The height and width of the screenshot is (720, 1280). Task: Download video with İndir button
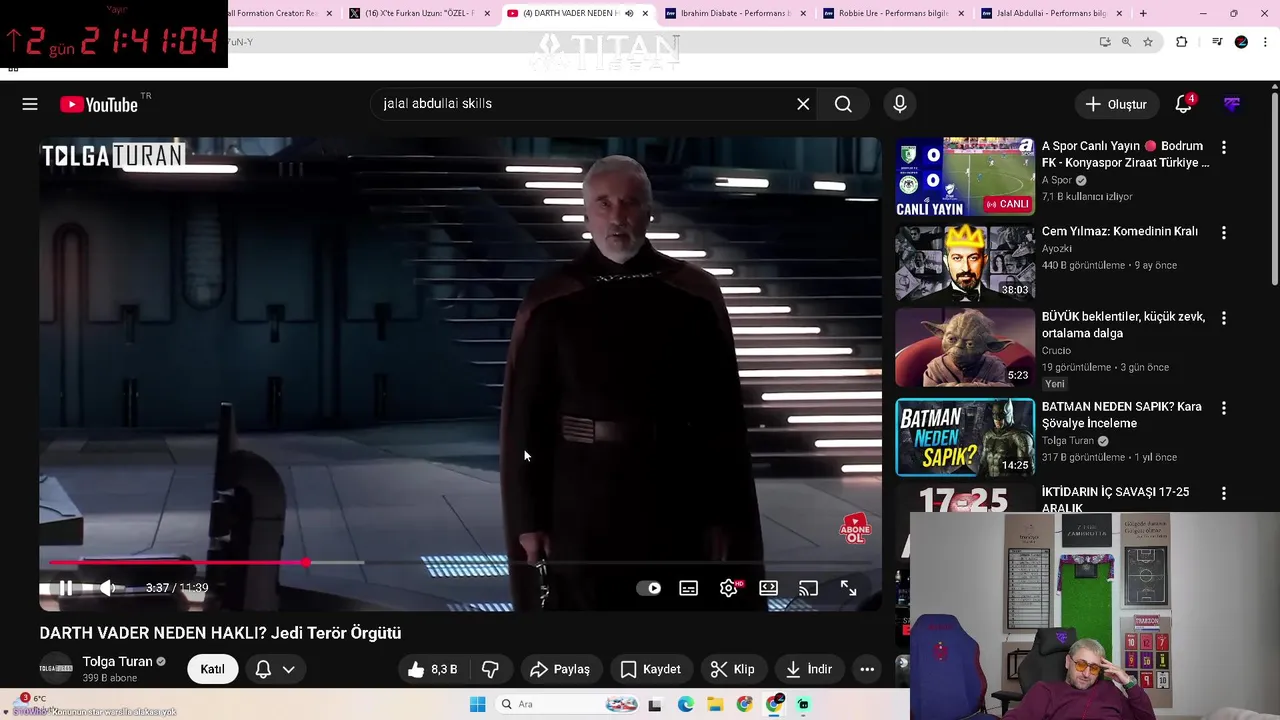pos(809,669)
